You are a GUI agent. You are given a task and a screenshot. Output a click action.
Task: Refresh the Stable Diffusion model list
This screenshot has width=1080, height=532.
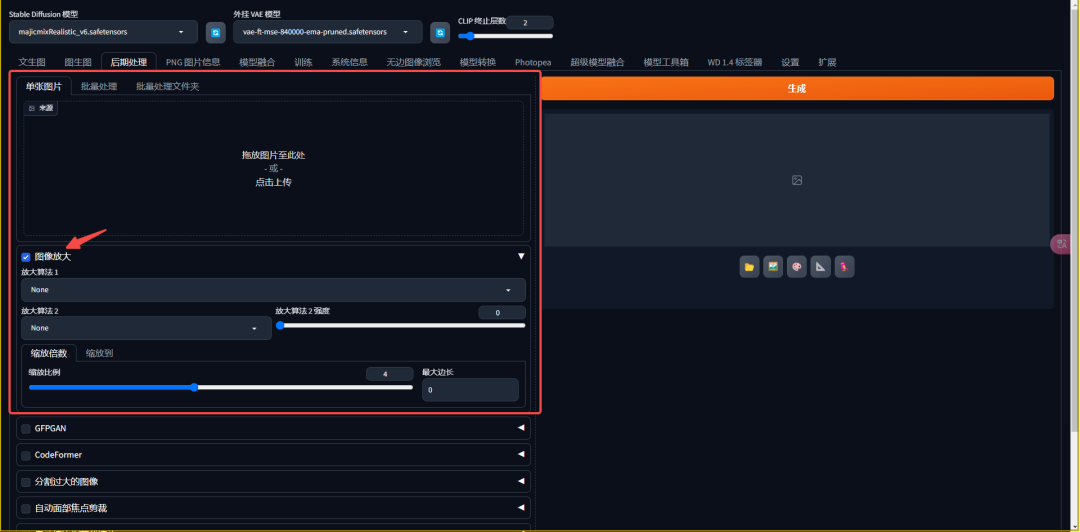pyautogui.click(x=216, y=32)
